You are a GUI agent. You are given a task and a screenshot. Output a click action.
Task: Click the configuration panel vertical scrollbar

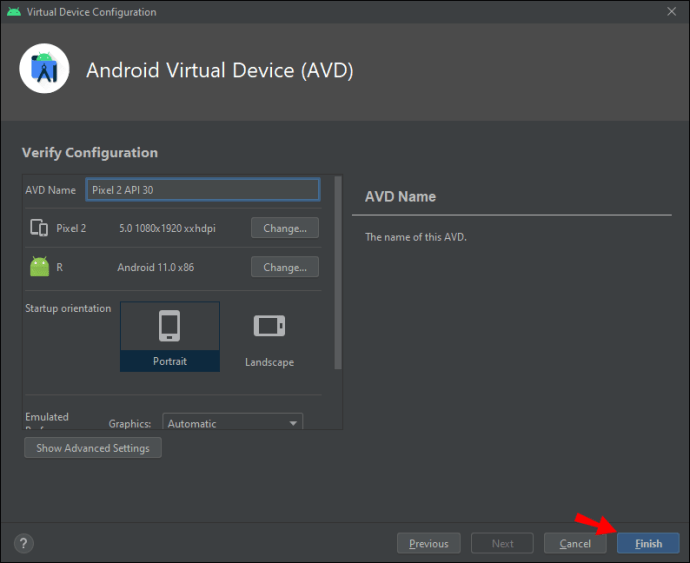point(338,273)
